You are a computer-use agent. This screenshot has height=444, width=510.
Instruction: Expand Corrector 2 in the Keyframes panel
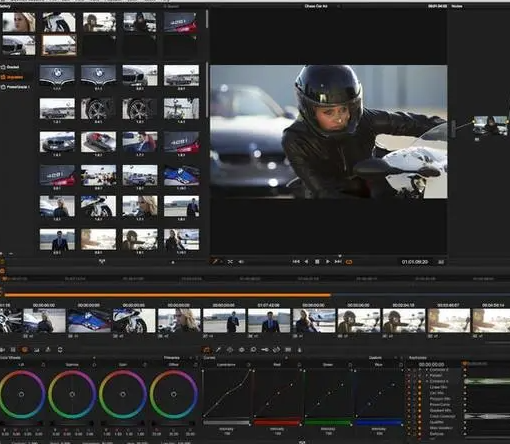[427, 370]
